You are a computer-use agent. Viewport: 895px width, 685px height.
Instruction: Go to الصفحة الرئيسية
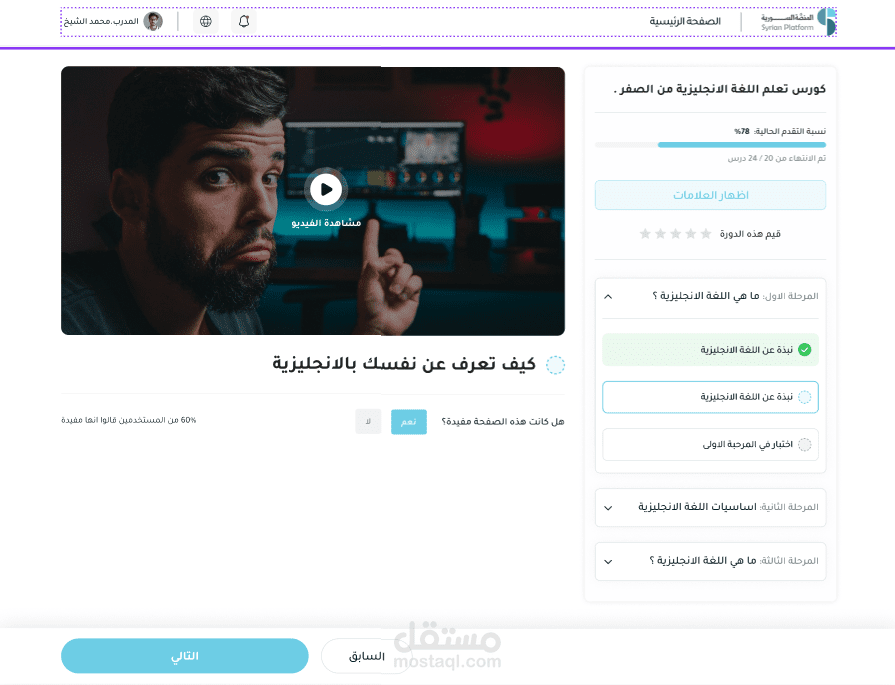685,22
